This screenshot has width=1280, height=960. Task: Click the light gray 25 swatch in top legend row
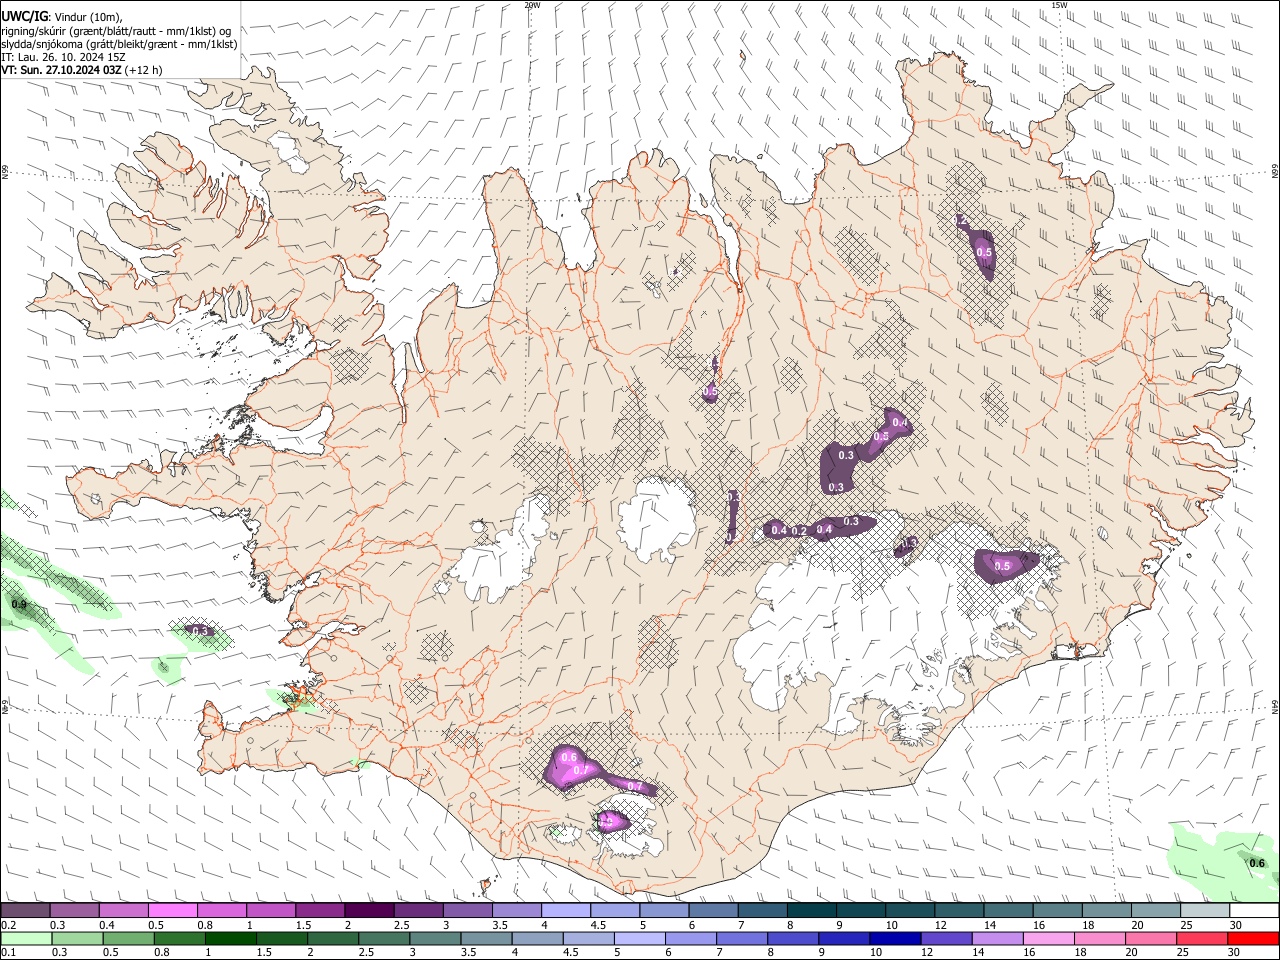[1206, 911]
